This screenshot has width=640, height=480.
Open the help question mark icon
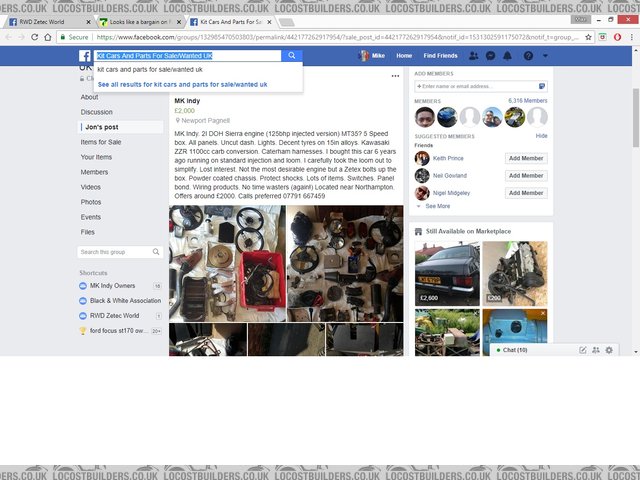pyautogui.click(x=528, y=56)
